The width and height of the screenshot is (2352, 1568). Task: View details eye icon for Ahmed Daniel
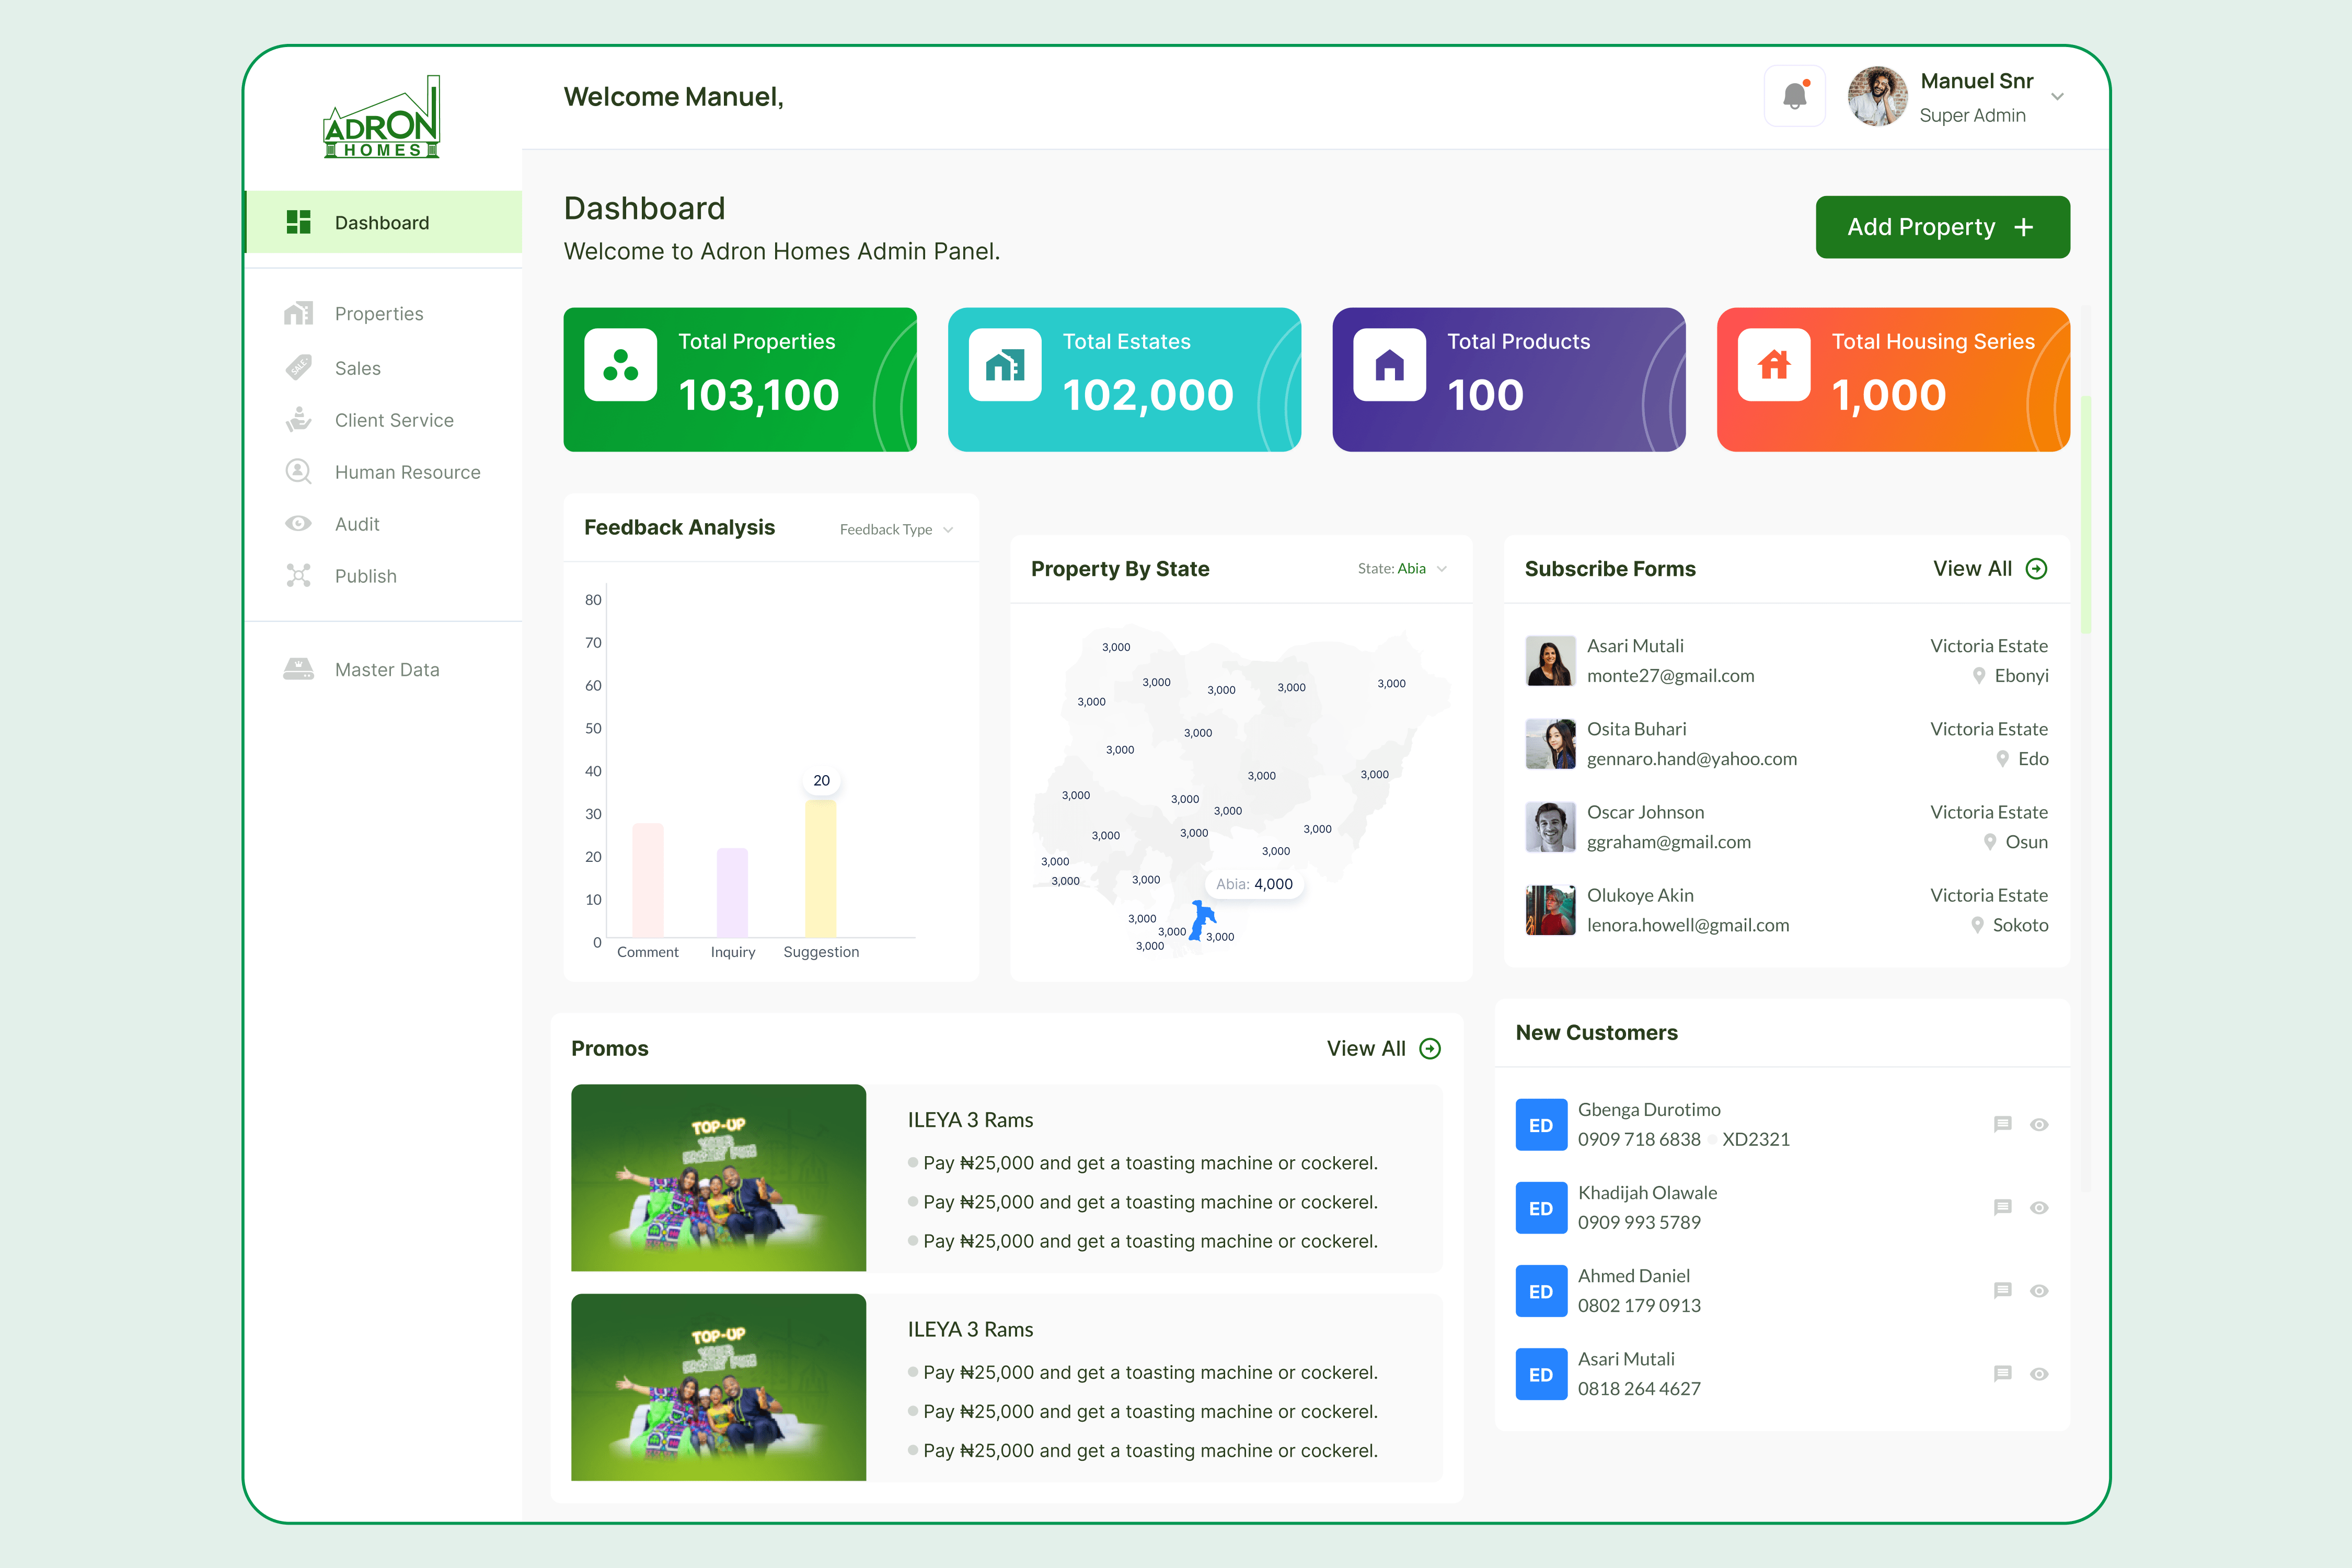(2039, 1291)
